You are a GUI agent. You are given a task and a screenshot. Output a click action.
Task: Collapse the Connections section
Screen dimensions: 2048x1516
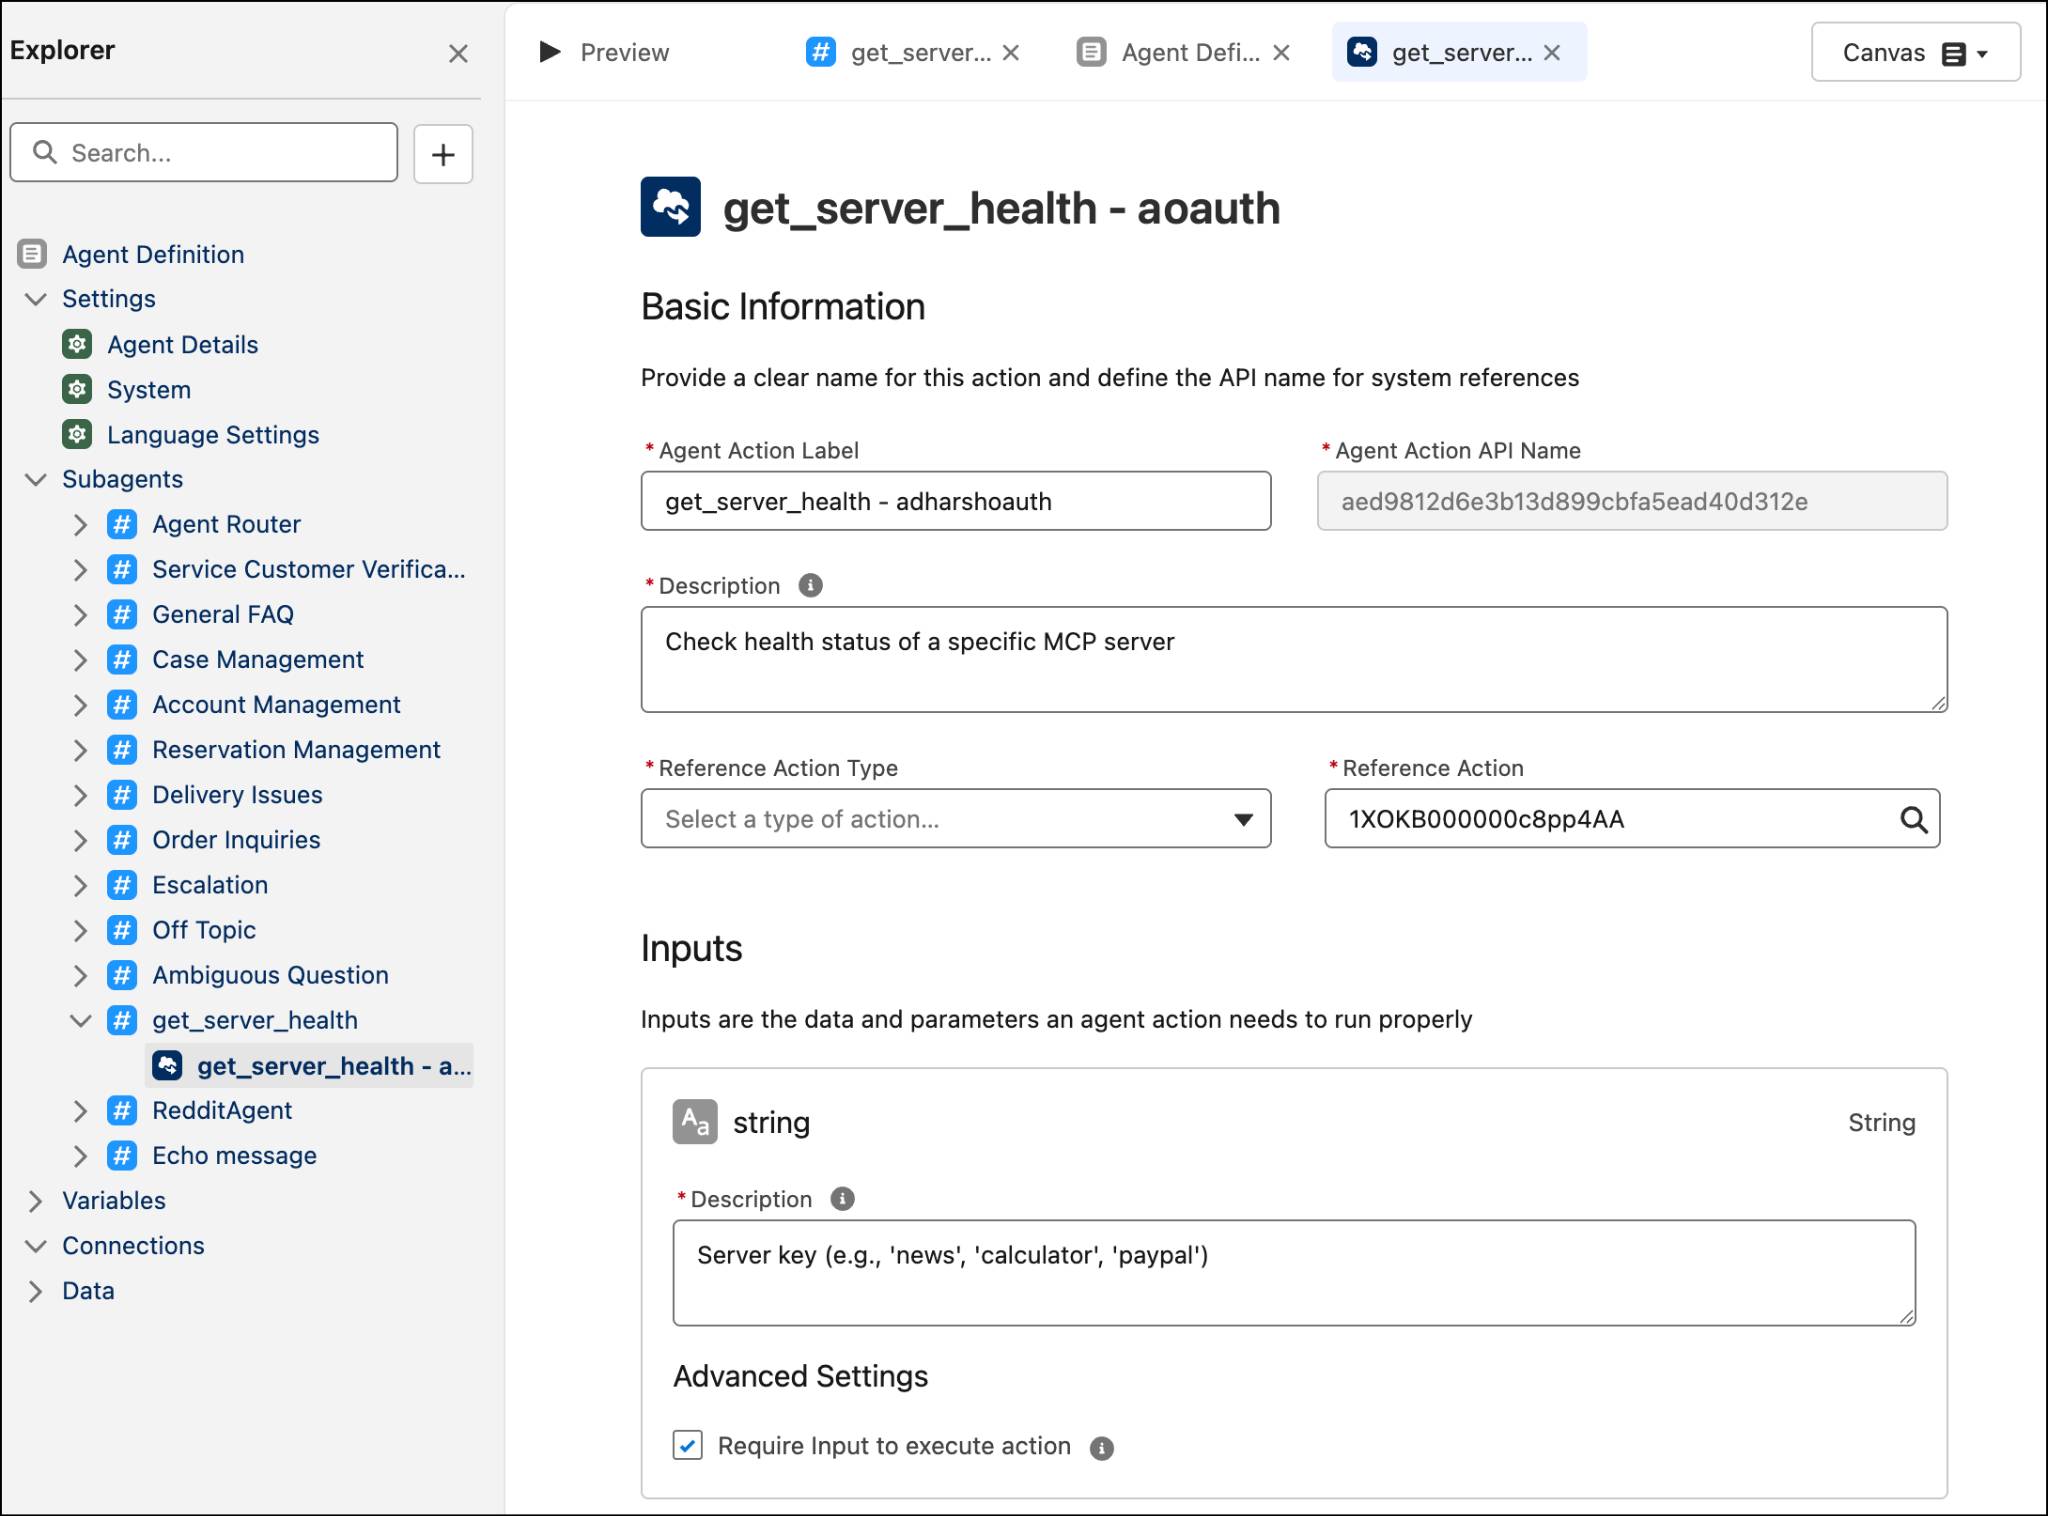pos(36,1245)
